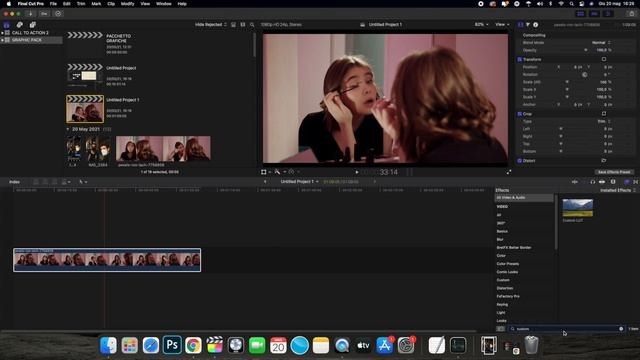Click the import media arrow button
Viewport: 640px width, 360px height.
(x=31, y=14)
